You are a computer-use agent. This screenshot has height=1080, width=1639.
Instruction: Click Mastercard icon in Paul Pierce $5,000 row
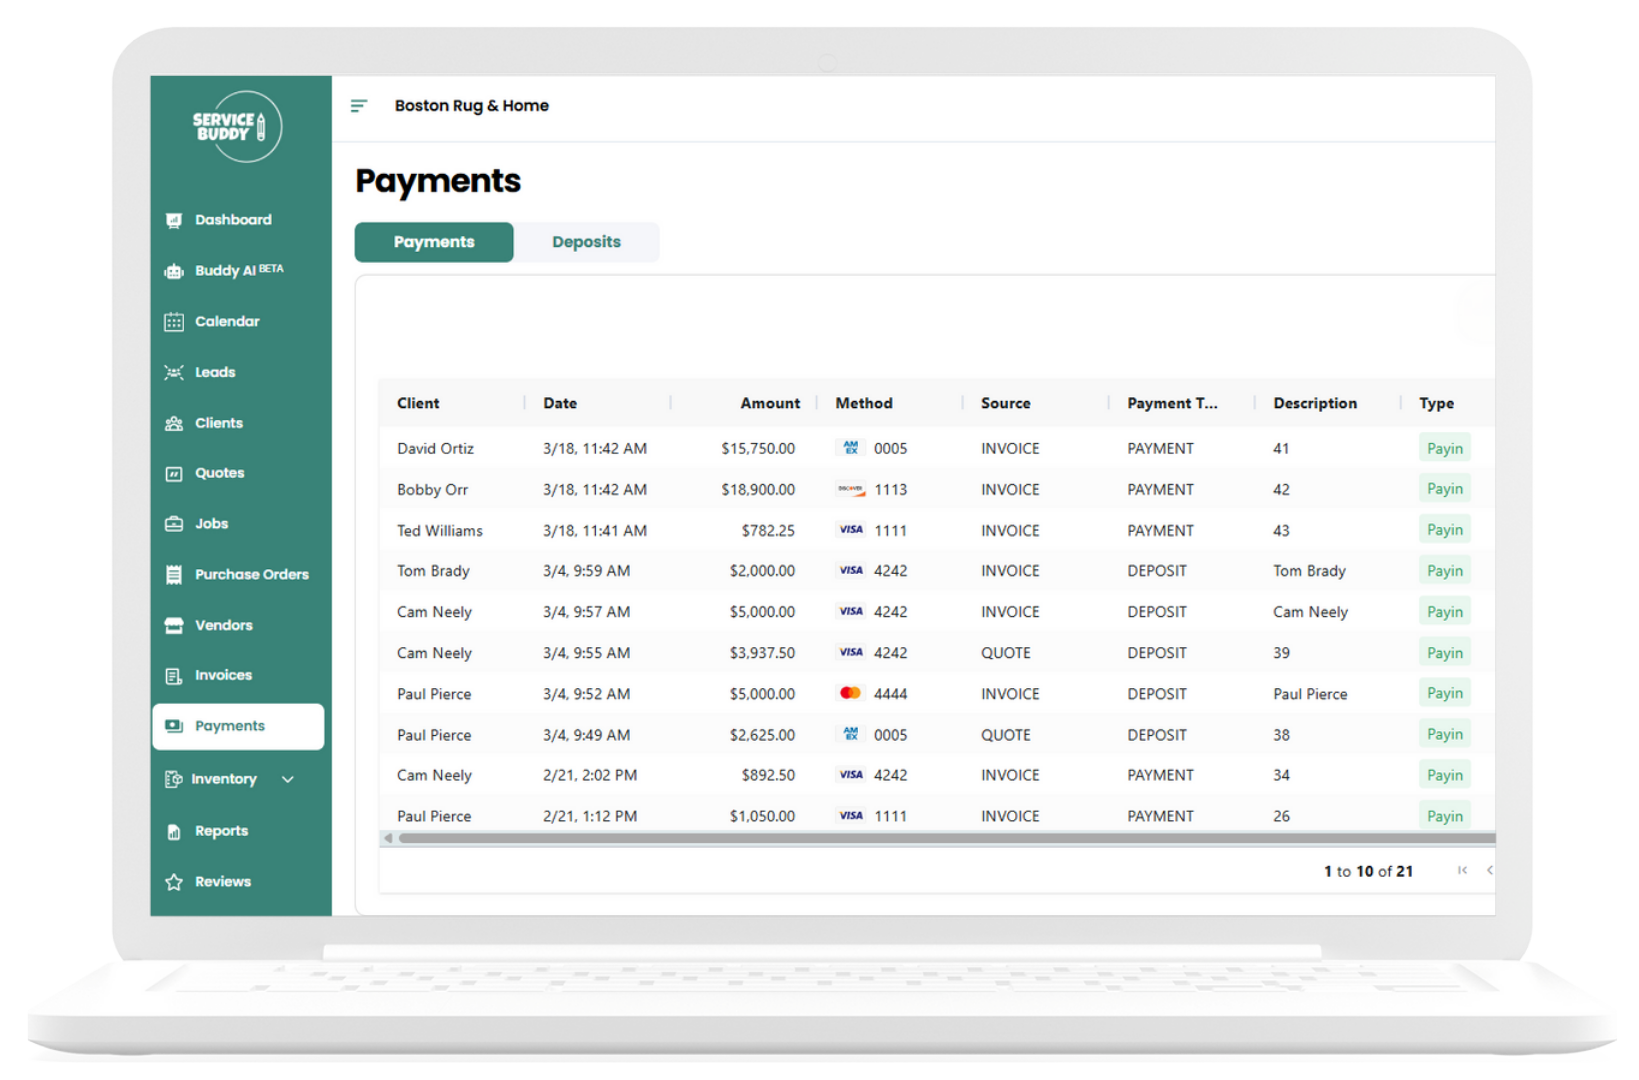(x=851, y=693)
